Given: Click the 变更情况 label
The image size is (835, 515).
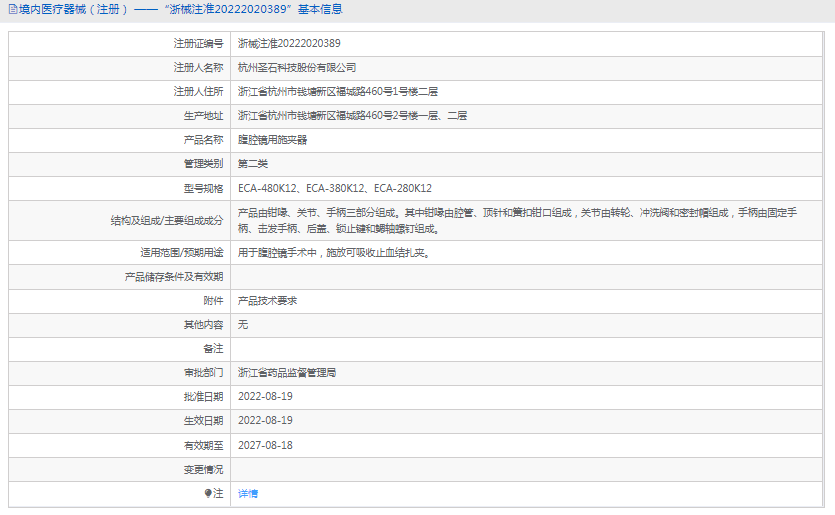Looking at the screenshot, I should click(203, 470).
